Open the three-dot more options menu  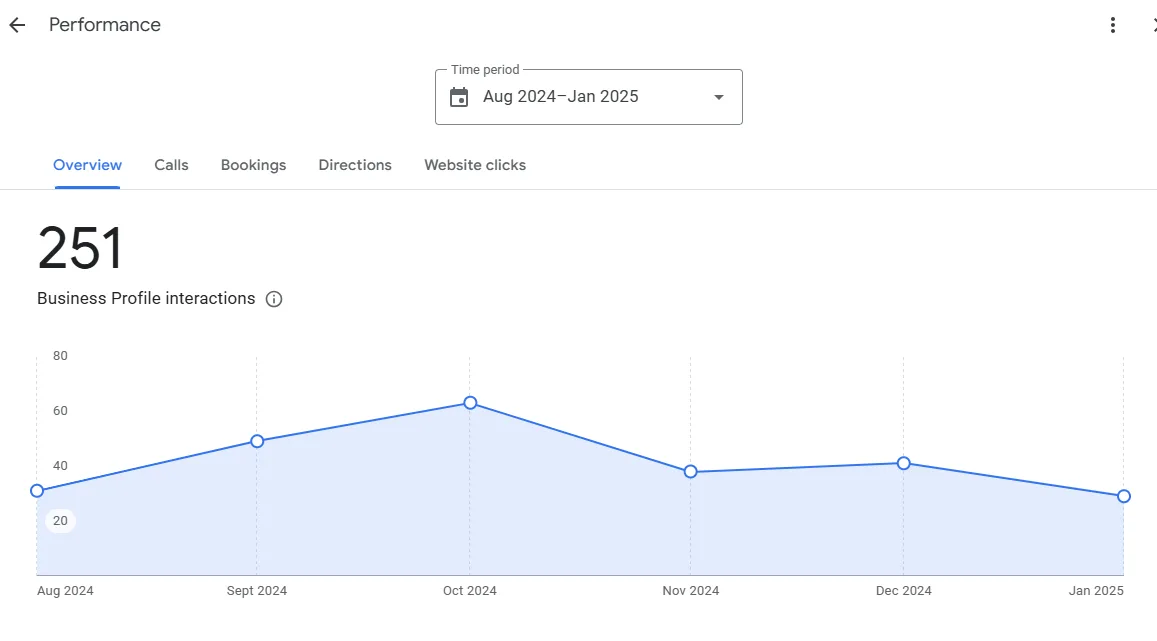[1113, 25]
